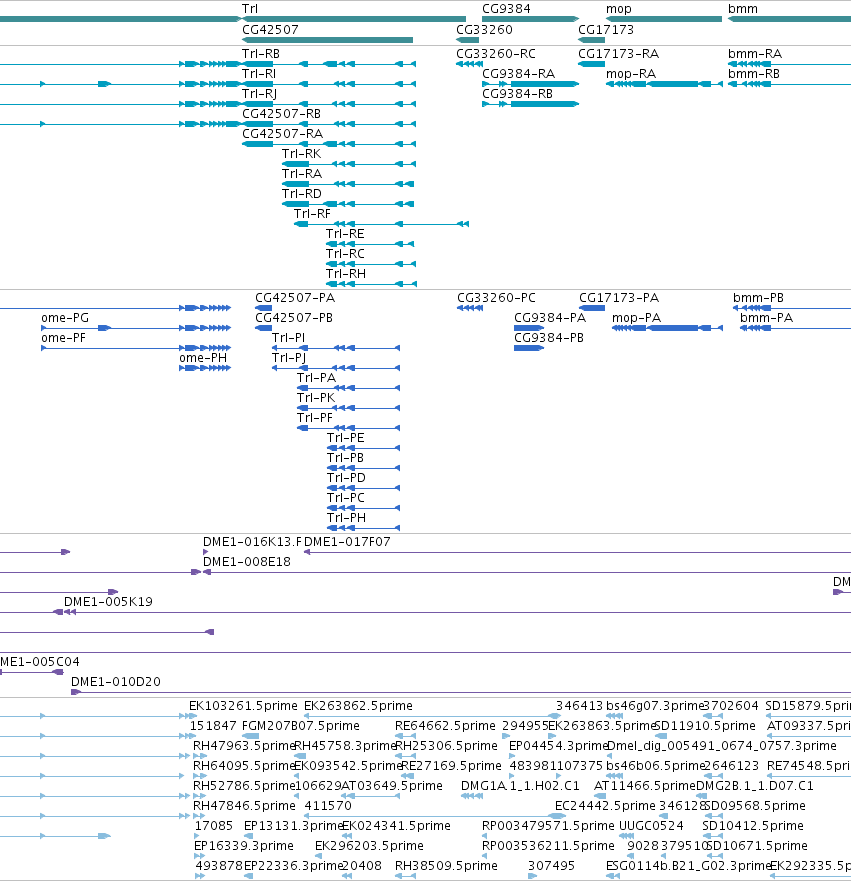
Task: Click the CG42507-RB transcript label
Action: 281,114
